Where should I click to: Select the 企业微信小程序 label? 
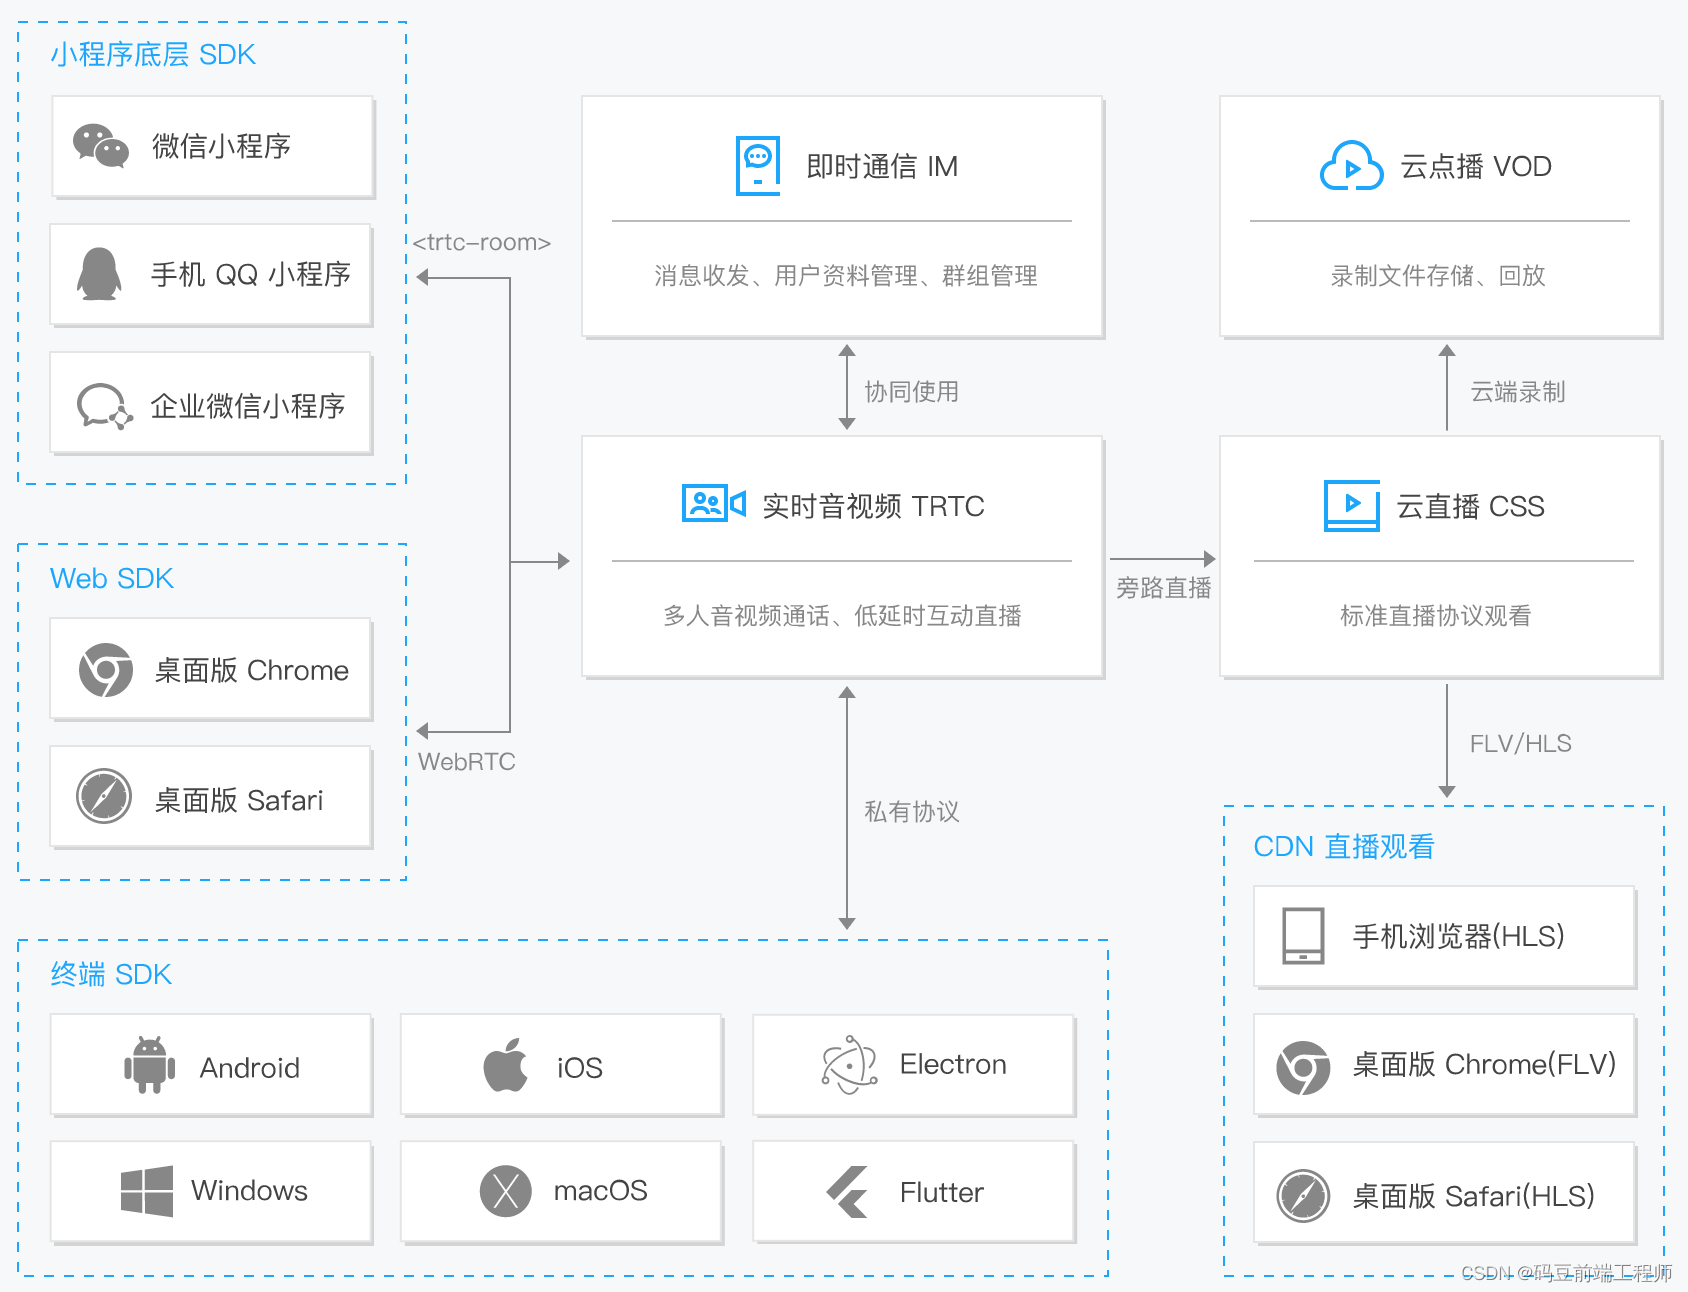[247, 406]
